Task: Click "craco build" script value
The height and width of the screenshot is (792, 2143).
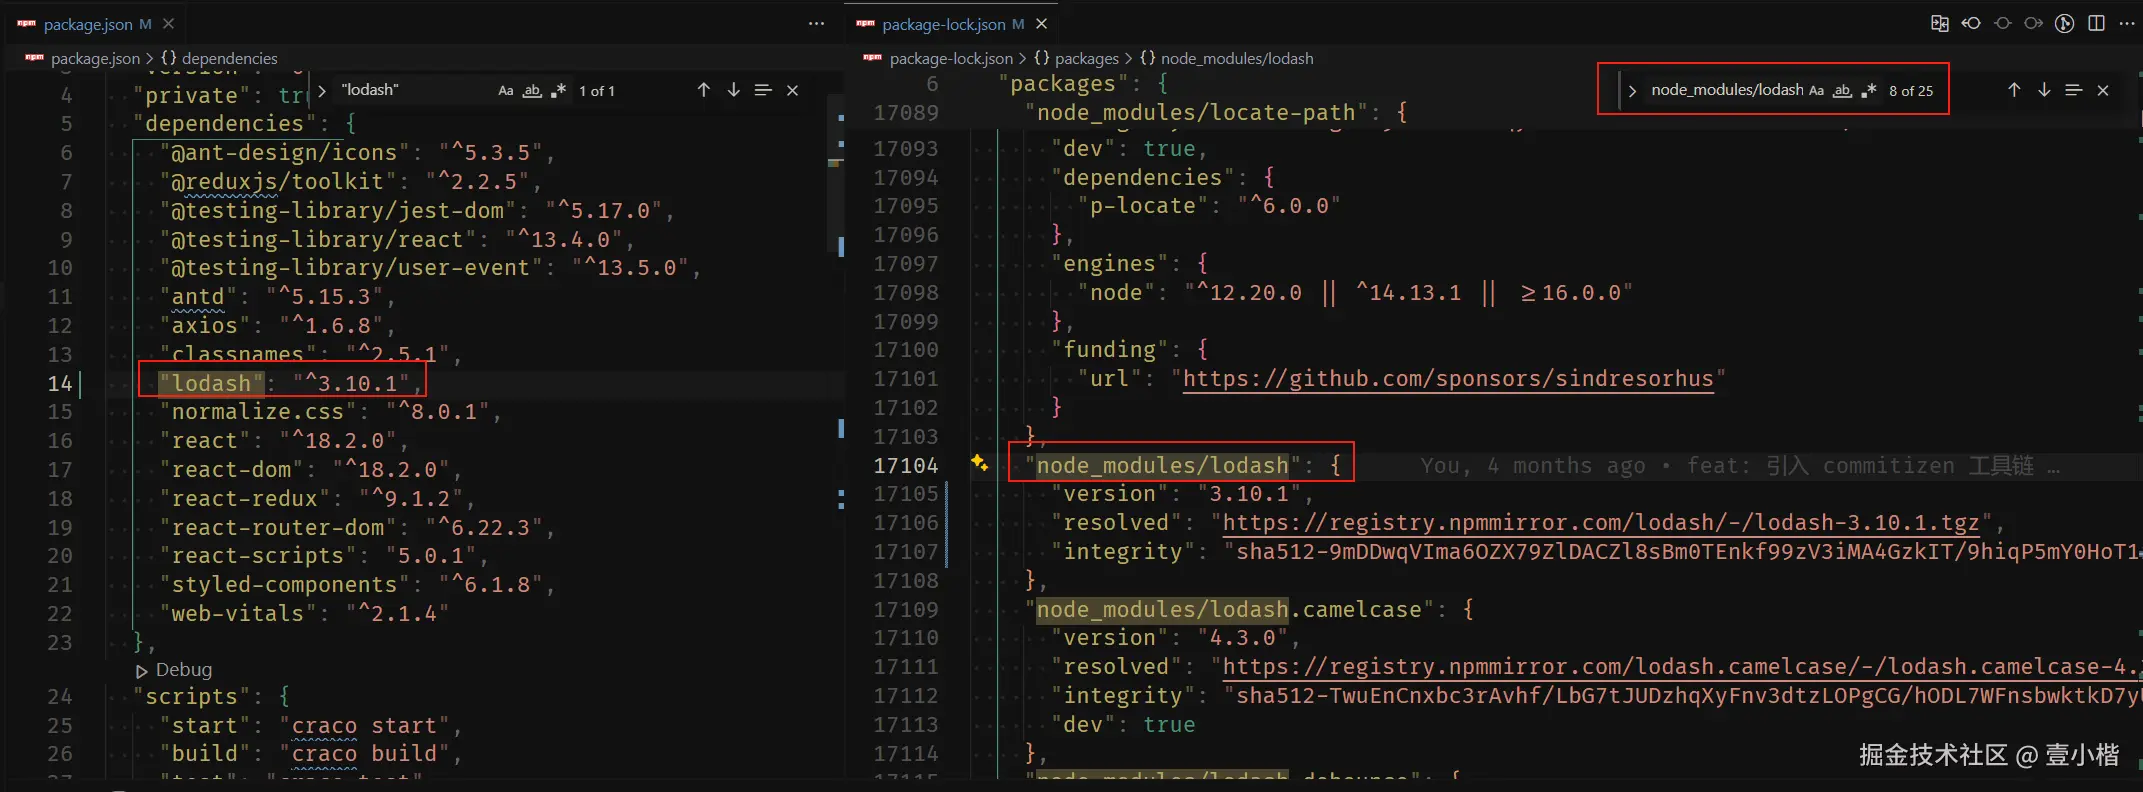Action: pyautogui.click(x=370, y=754)
